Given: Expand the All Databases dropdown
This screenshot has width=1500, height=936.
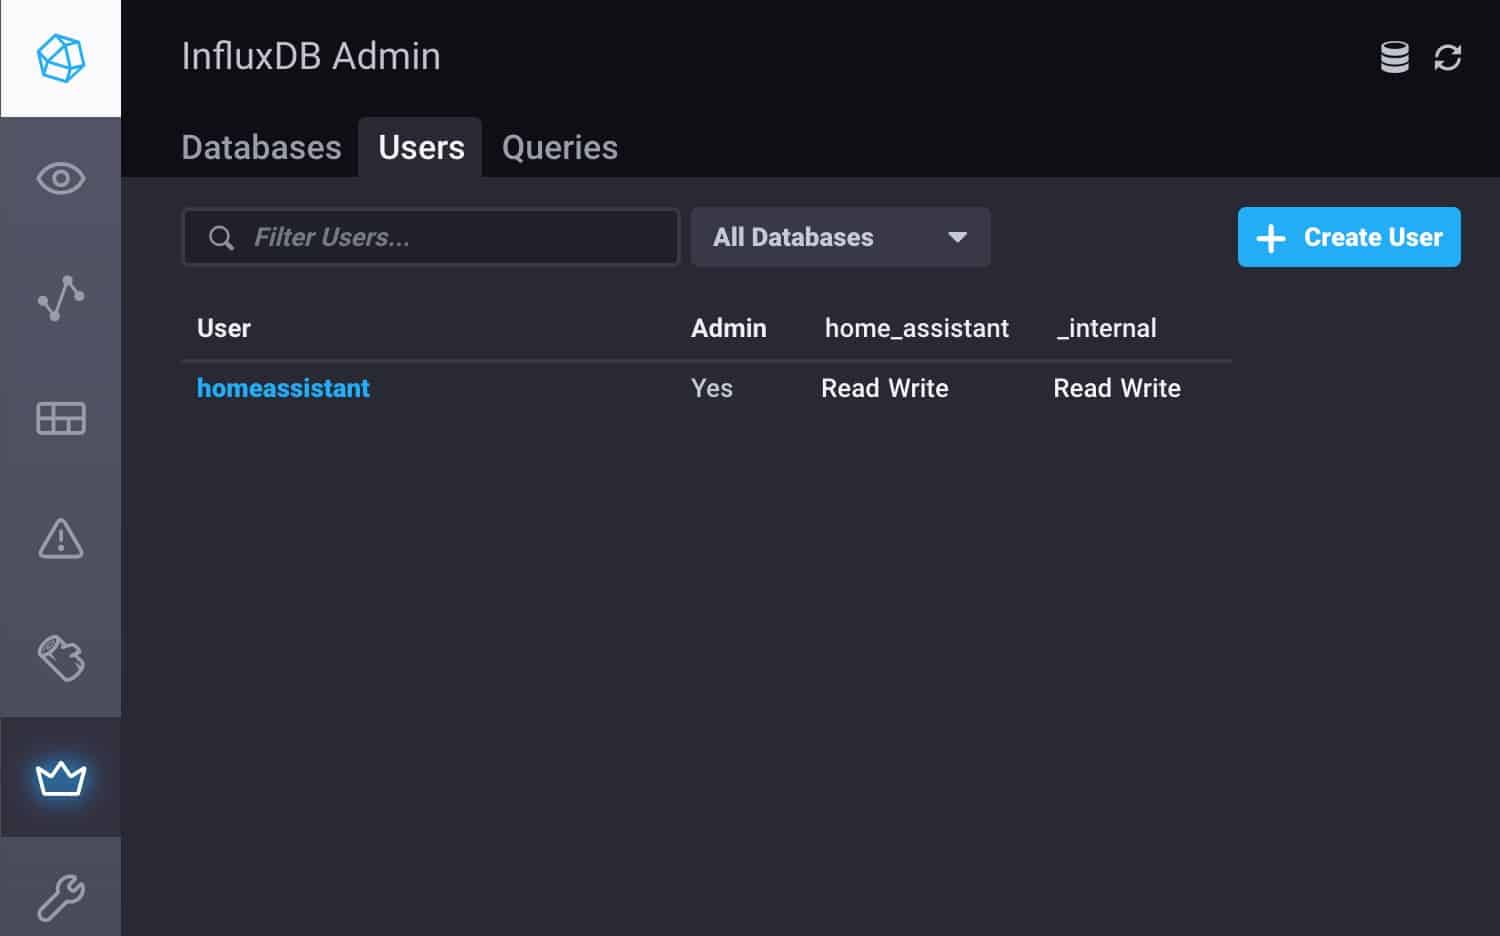Looking at the screenshot, I should tap(840, 237).
